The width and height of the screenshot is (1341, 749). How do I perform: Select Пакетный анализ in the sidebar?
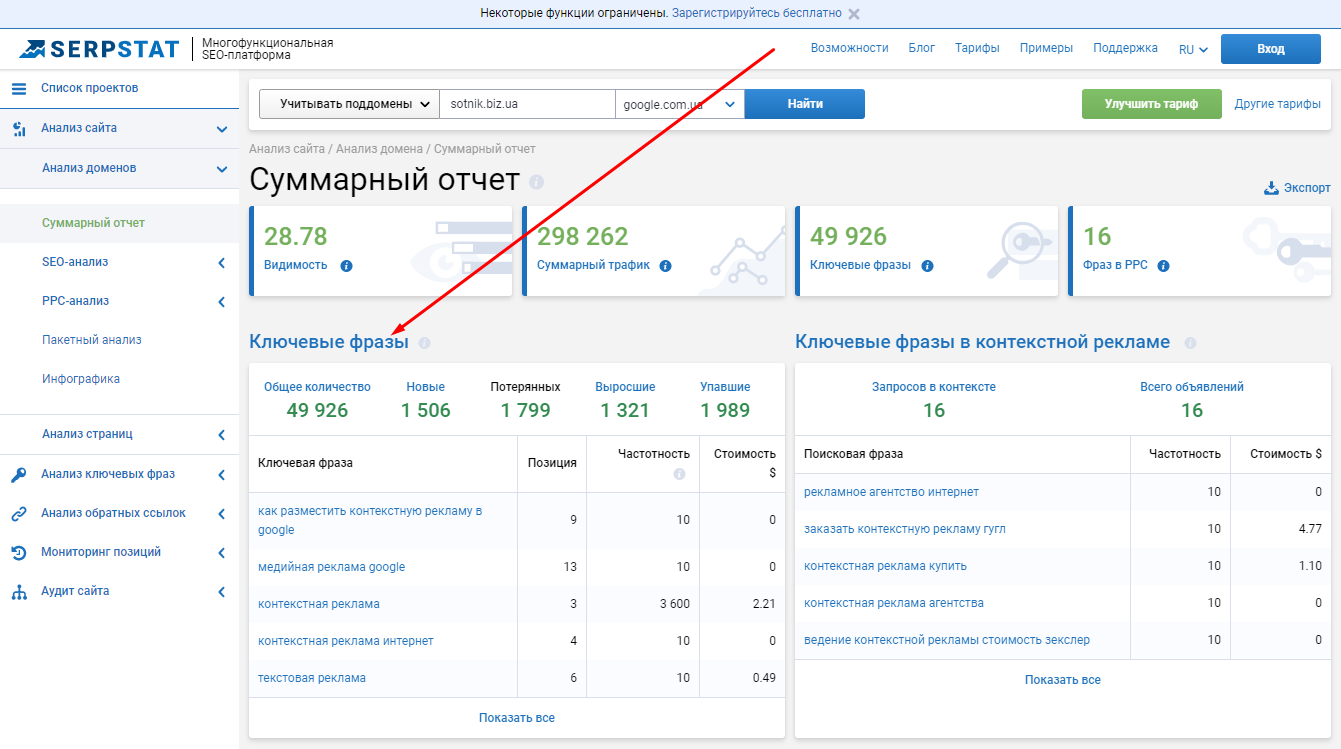tap(92, 340)
